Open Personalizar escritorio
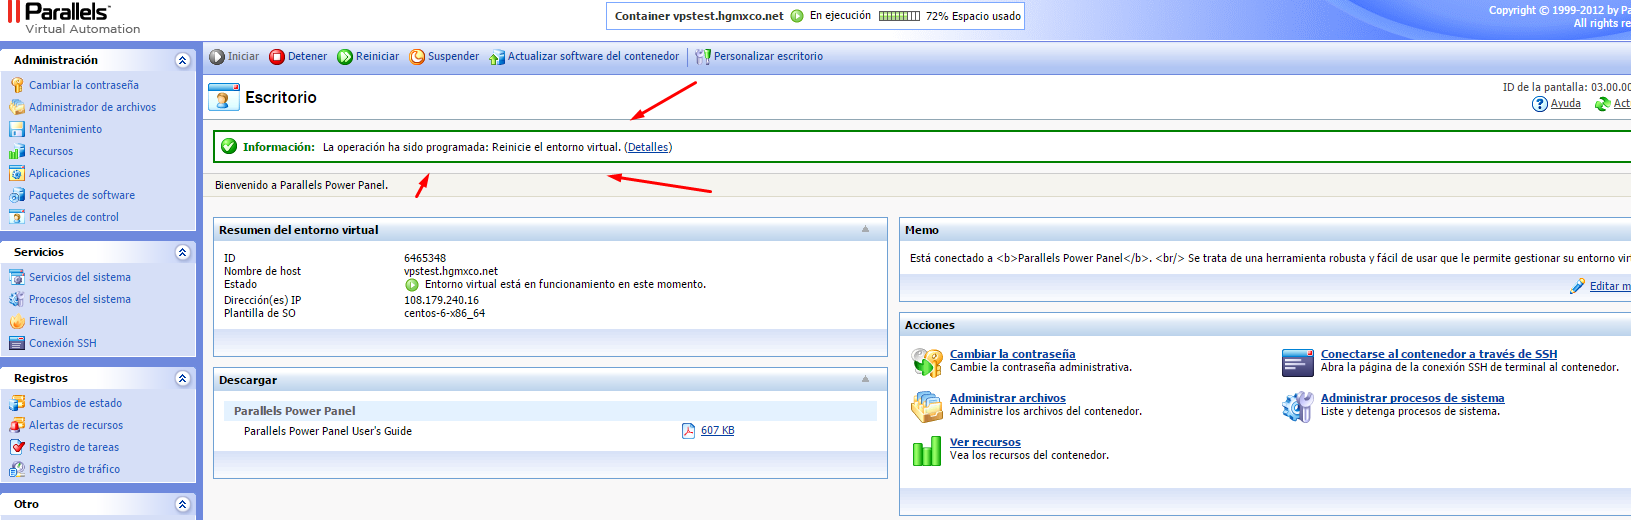Screen dimensions: 1631x520 coord(759,57)
